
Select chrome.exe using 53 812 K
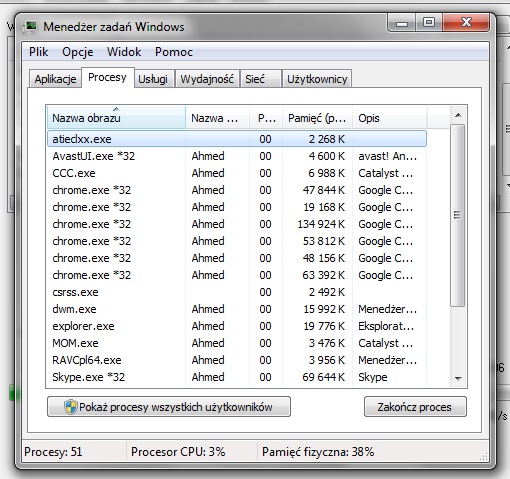[237, 241]
